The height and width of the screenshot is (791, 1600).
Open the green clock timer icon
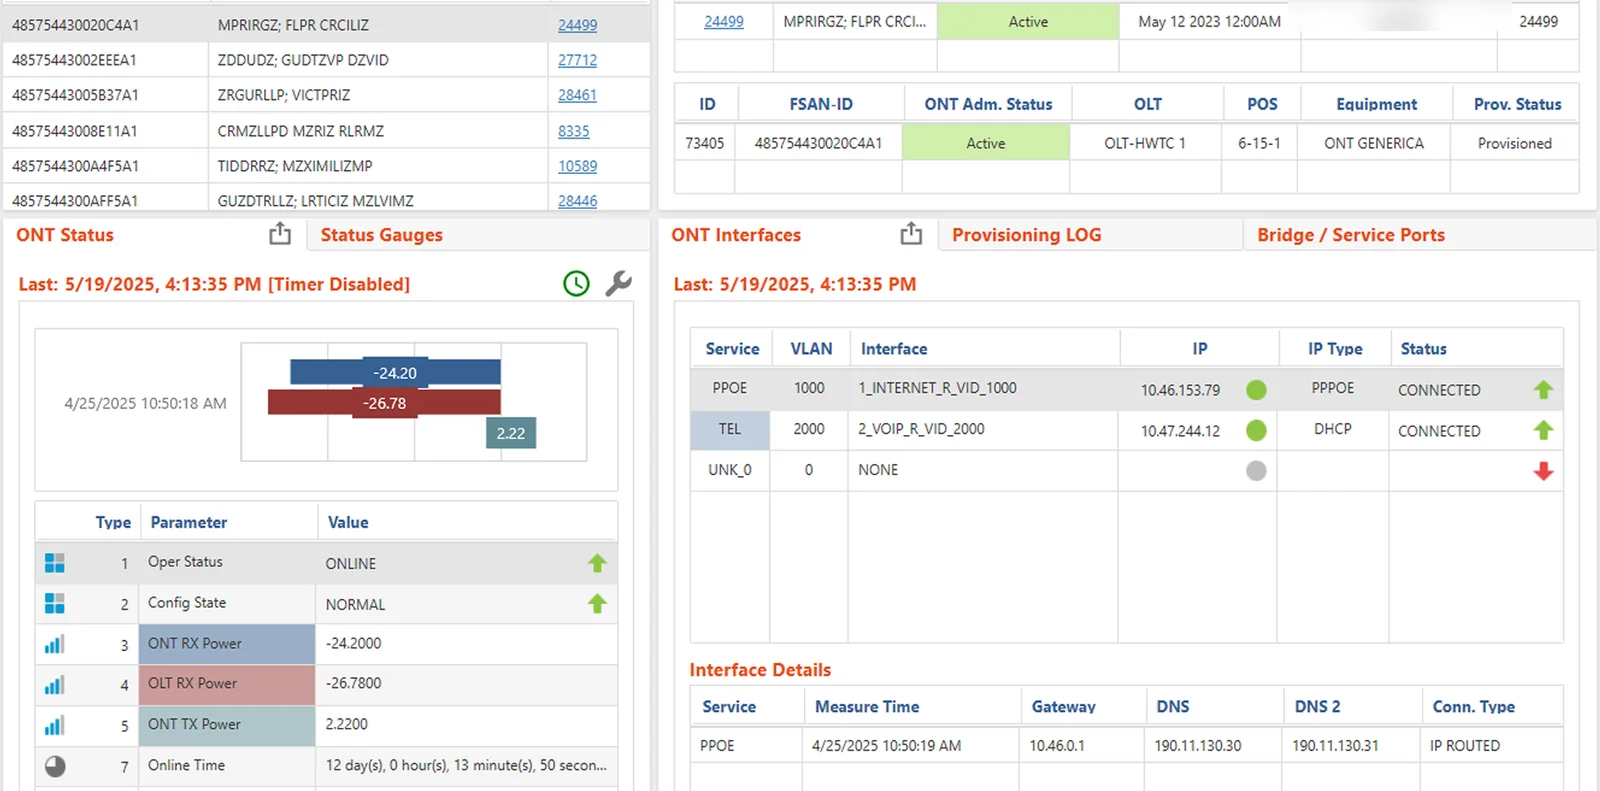[576, 284]
